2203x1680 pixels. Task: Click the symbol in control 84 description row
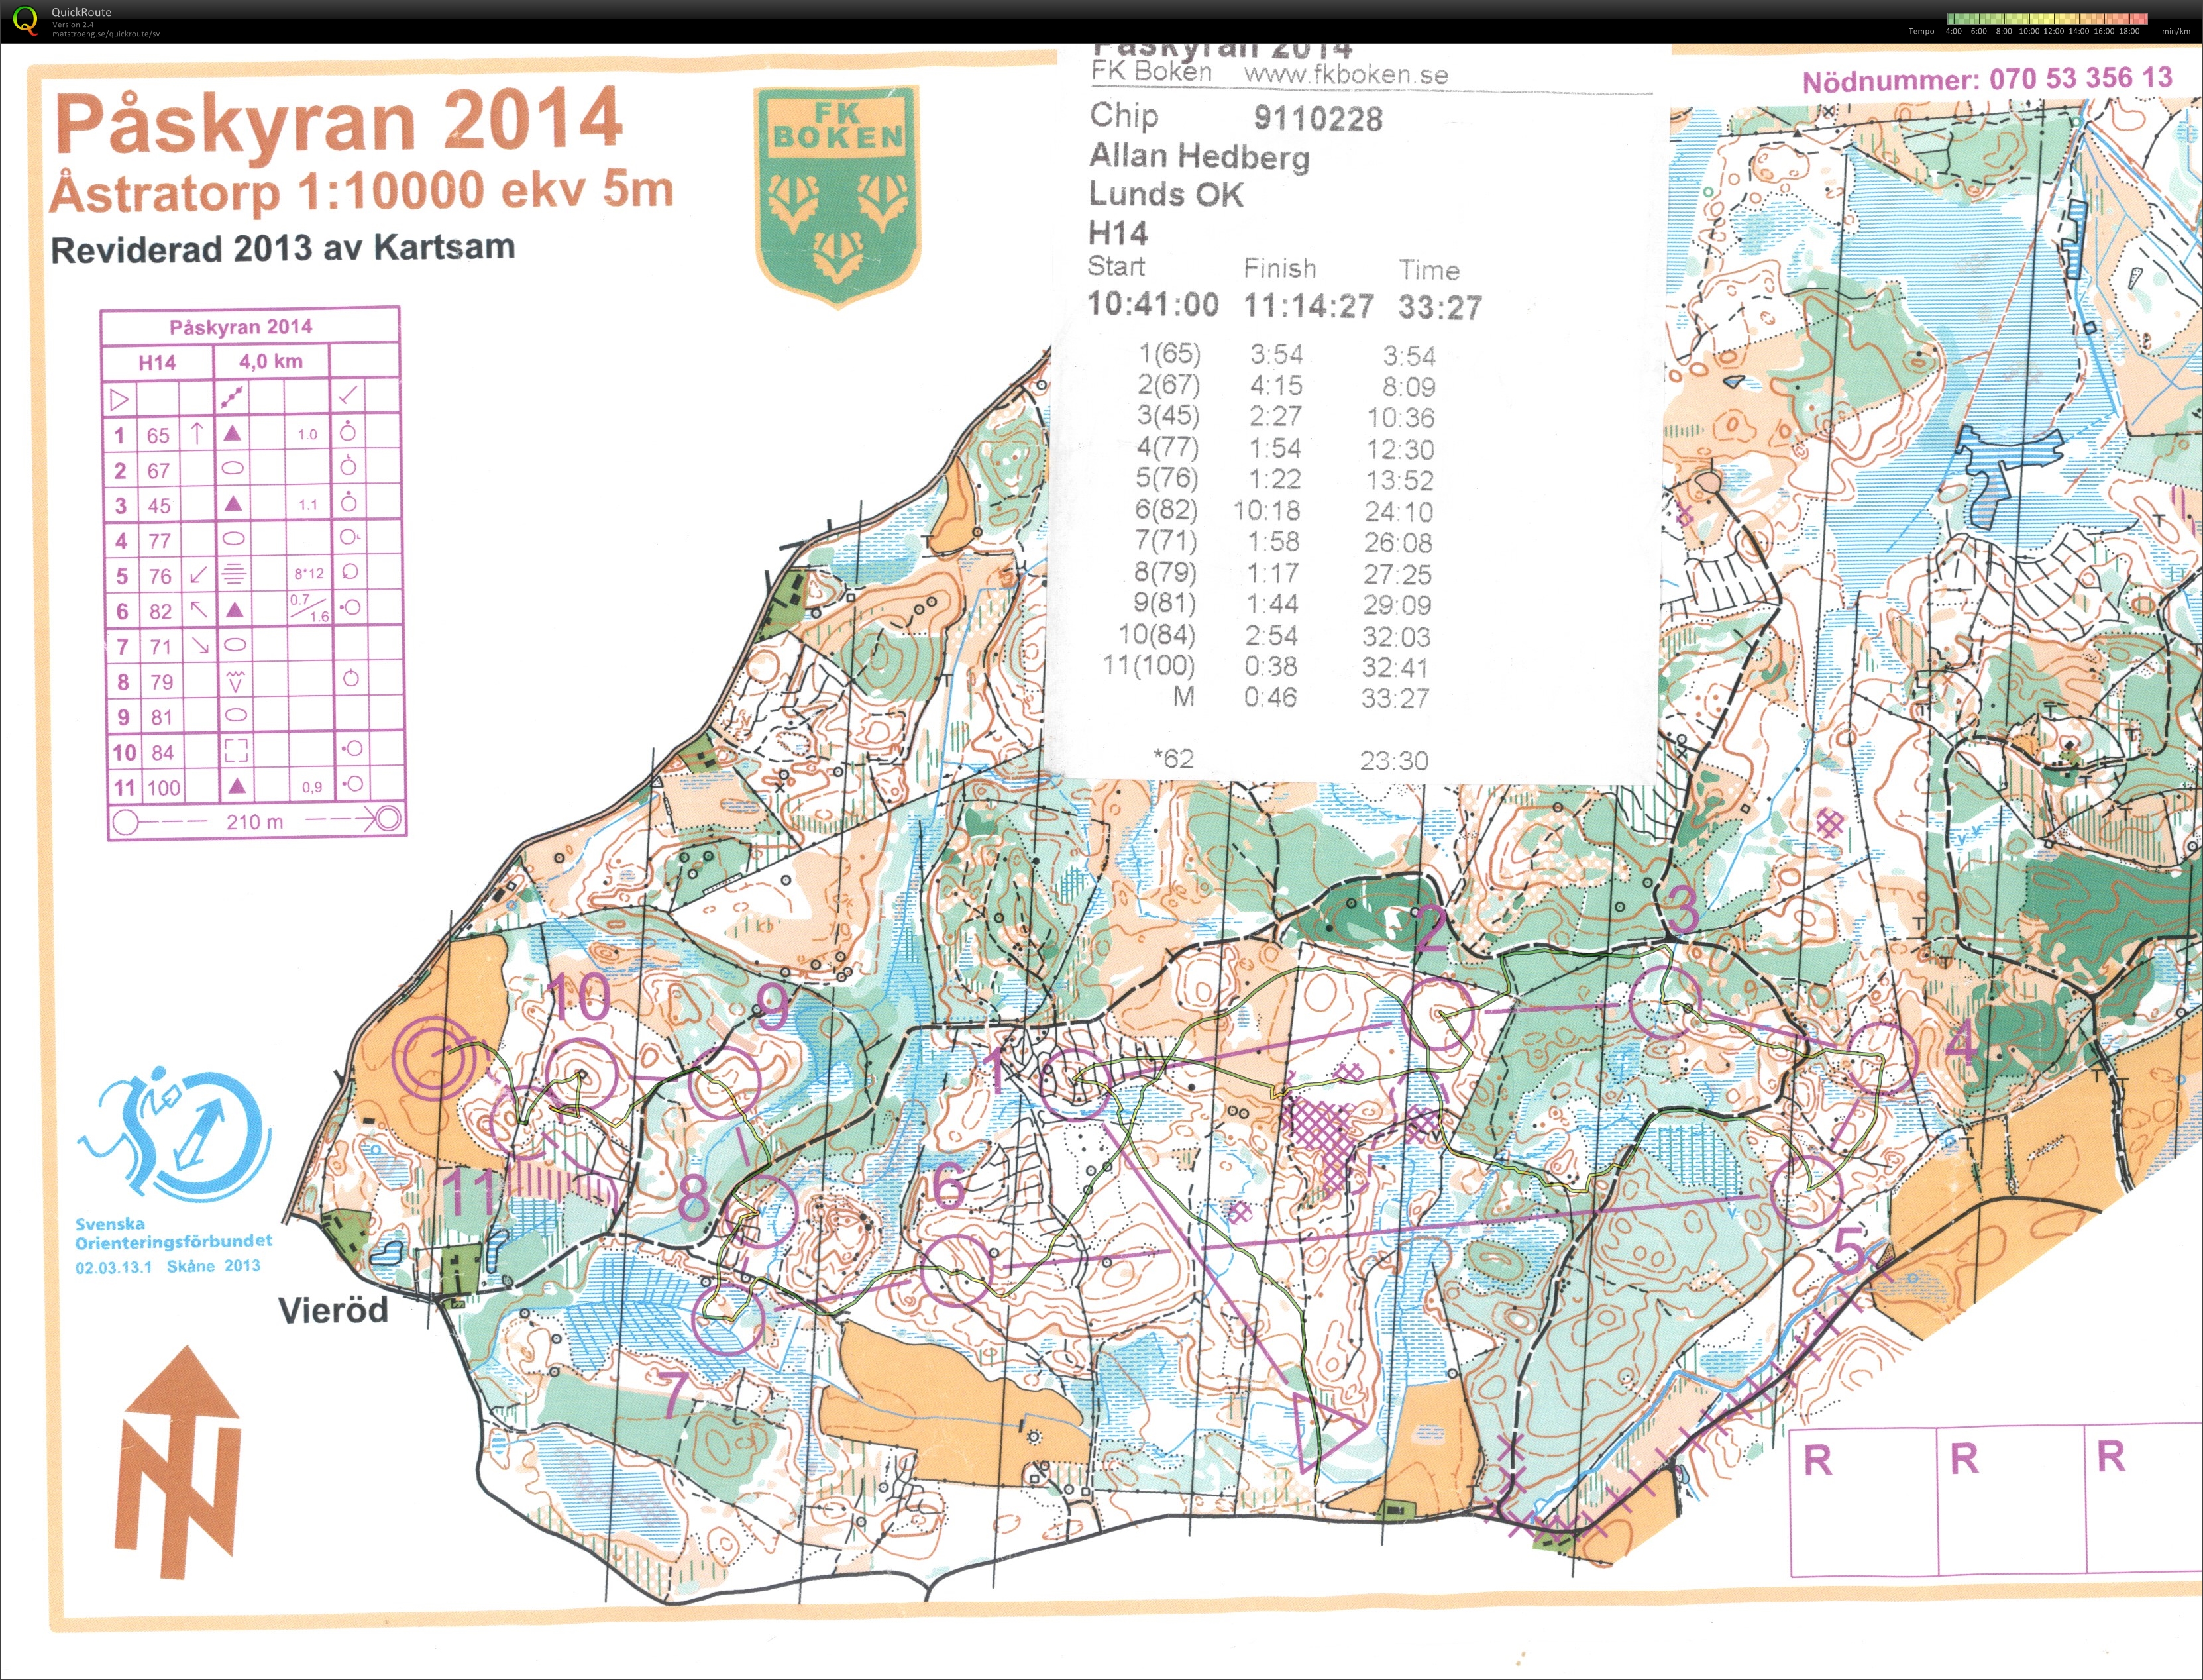[x=235, y=750]
